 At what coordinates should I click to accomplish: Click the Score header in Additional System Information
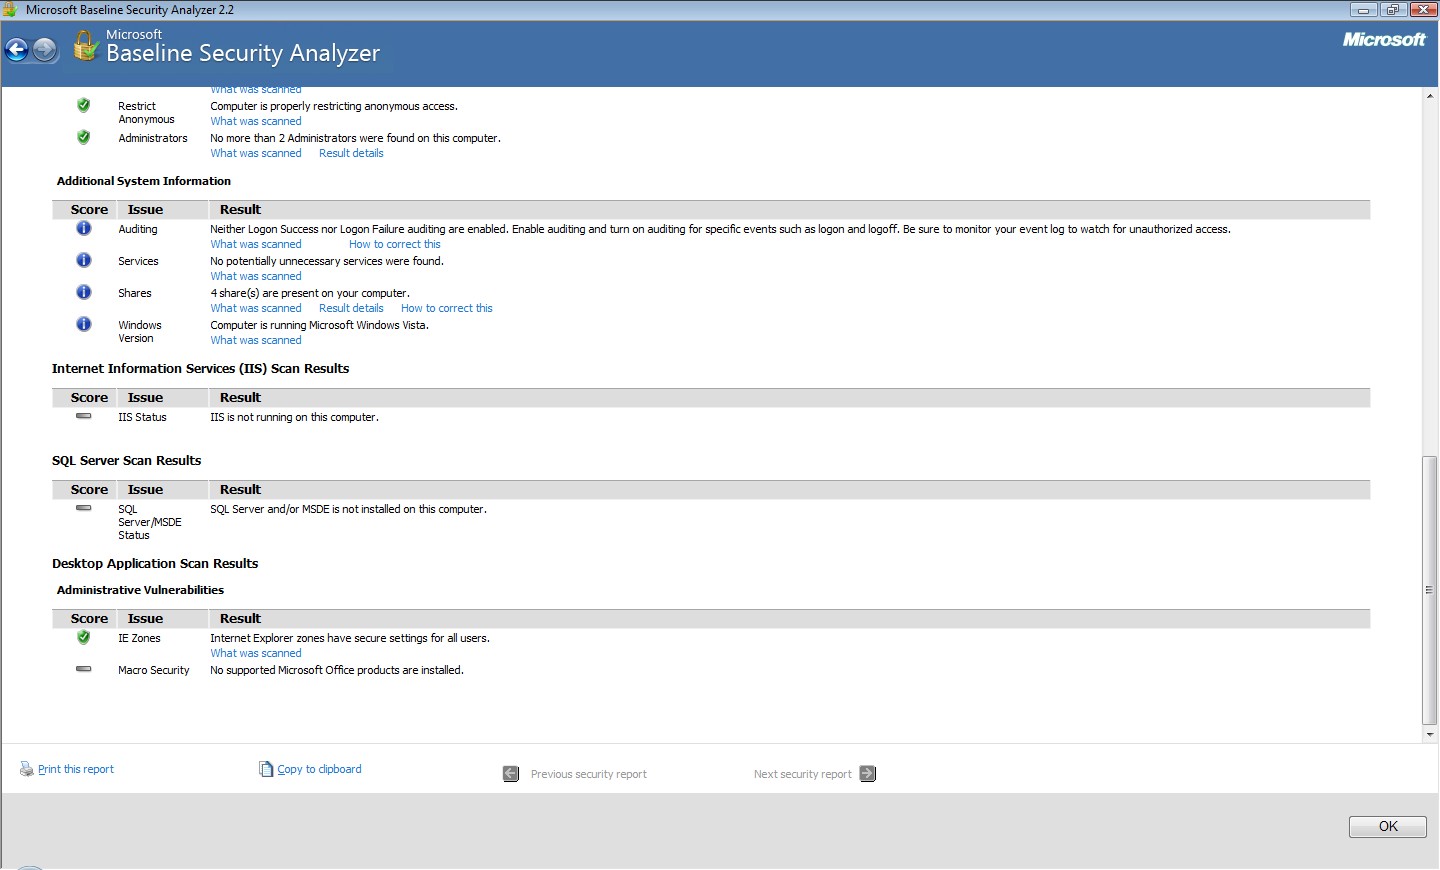[89, 209]
